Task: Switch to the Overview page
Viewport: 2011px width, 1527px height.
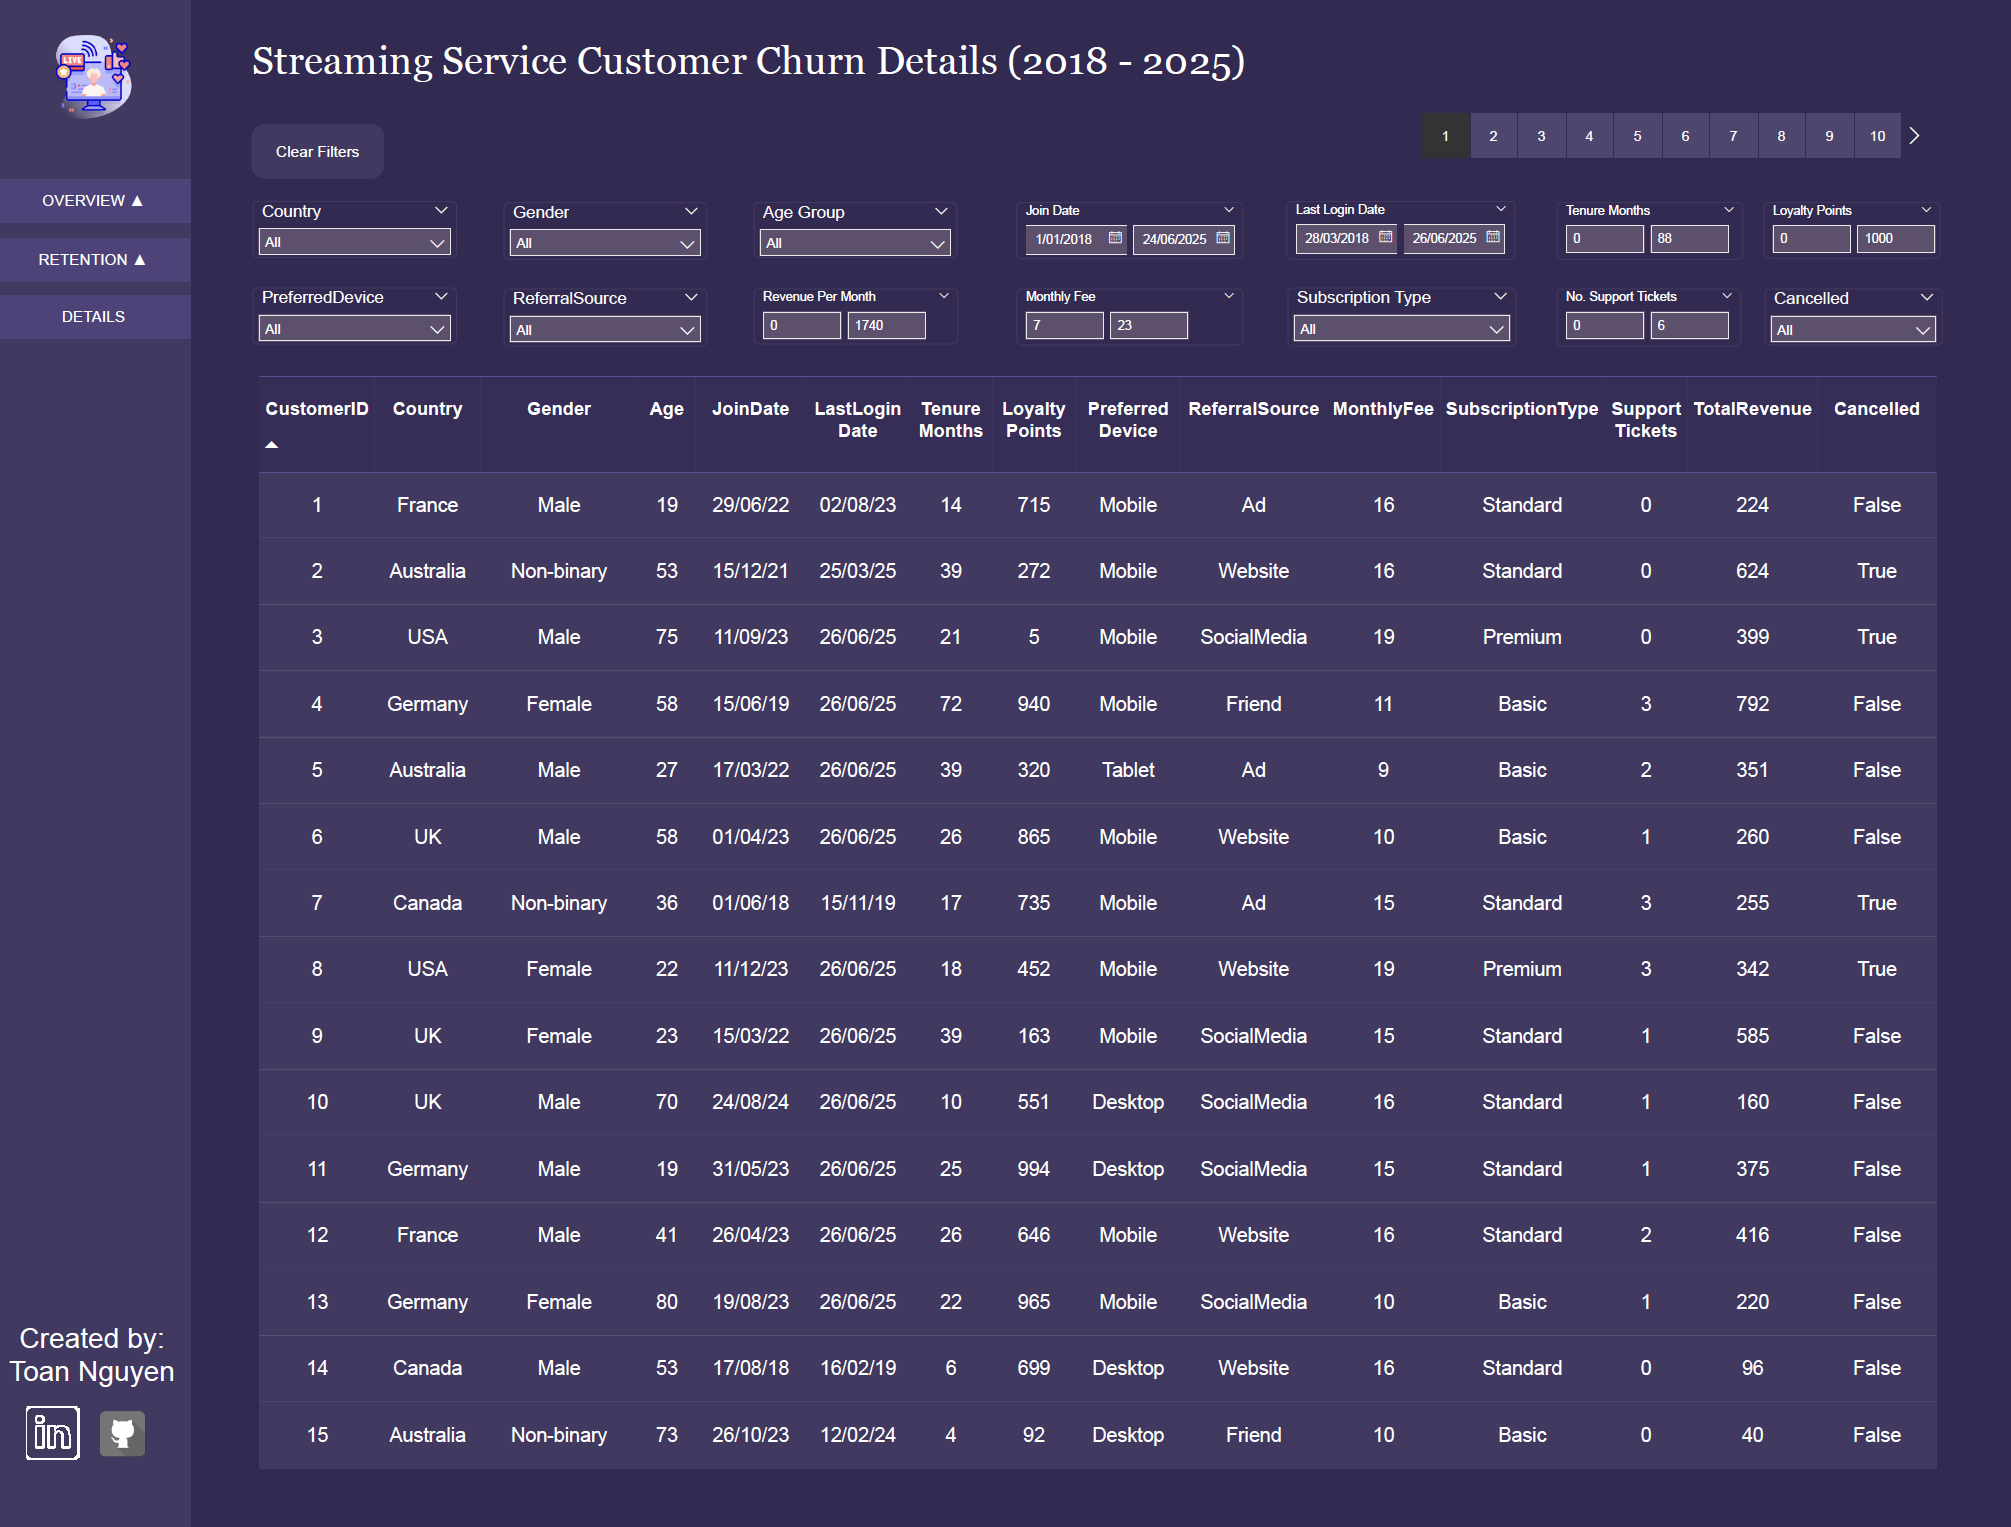Action: (93, 201)
